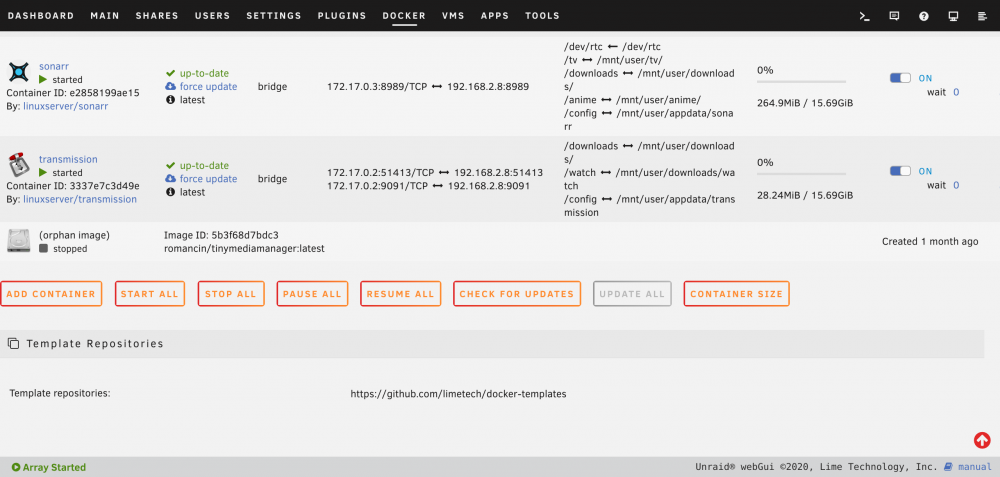Viewport: 1000px width, 477px height.
Task: Click sonarr force update link
Action: point(208,87)
